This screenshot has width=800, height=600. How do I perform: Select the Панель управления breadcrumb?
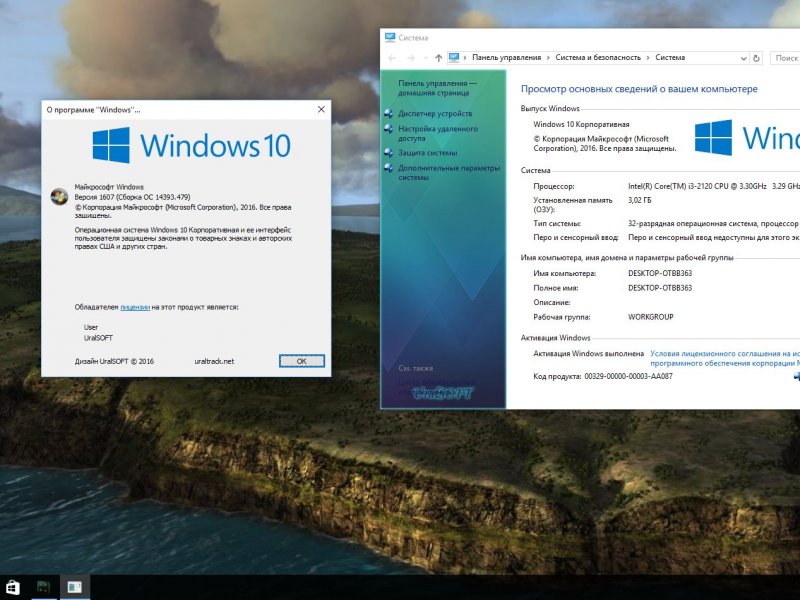[507, 58]
